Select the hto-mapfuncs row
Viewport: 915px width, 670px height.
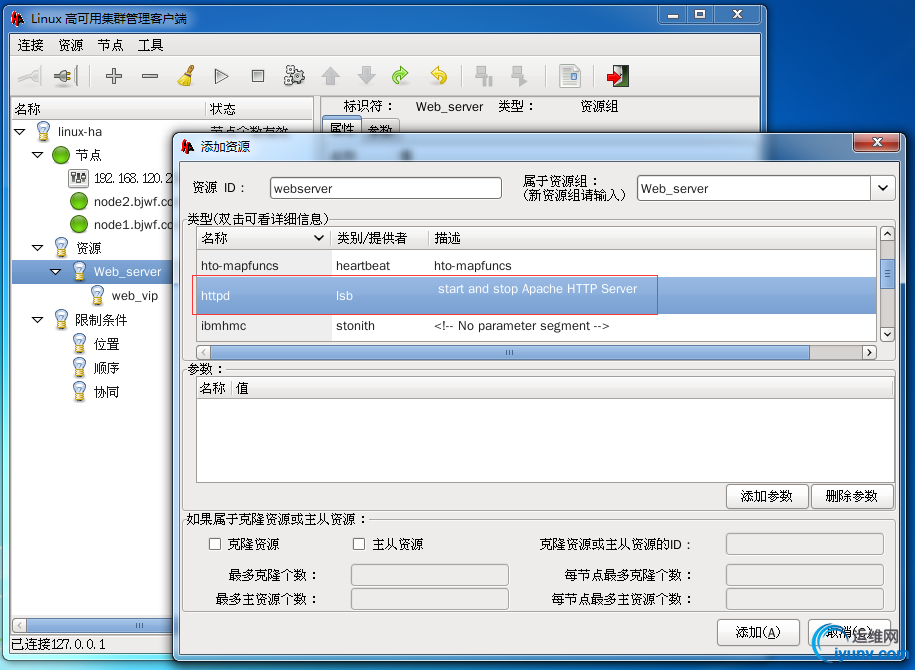pos(536,266)
